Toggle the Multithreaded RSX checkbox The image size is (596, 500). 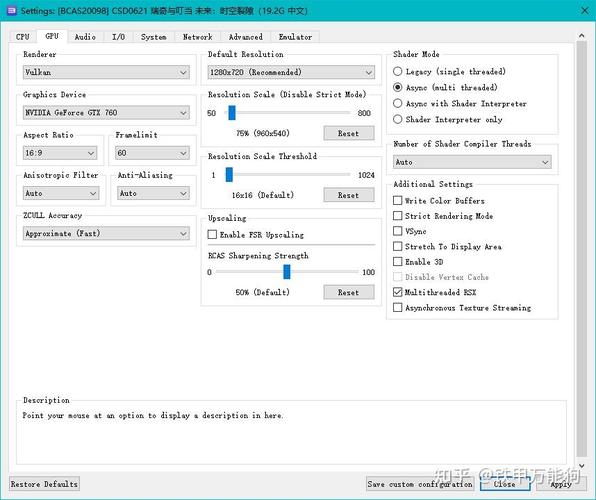[x=398, y=292]
